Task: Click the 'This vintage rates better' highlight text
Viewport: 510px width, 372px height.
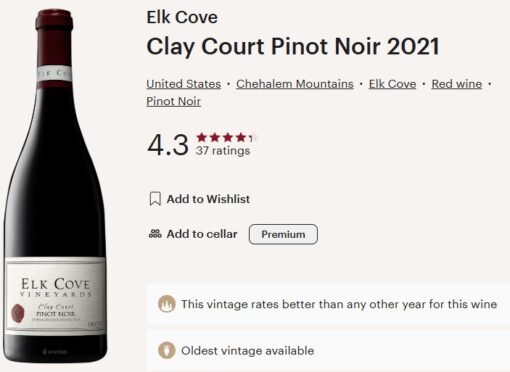Action: (x=339, y=304)
